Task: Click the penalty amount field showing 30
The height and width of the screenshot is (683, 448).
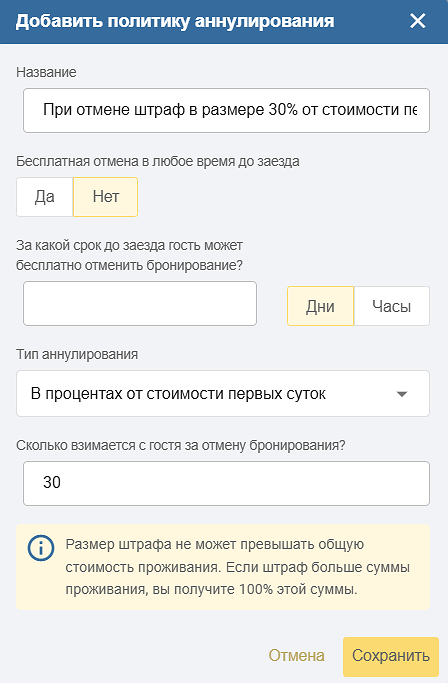Action: (226, 483)
